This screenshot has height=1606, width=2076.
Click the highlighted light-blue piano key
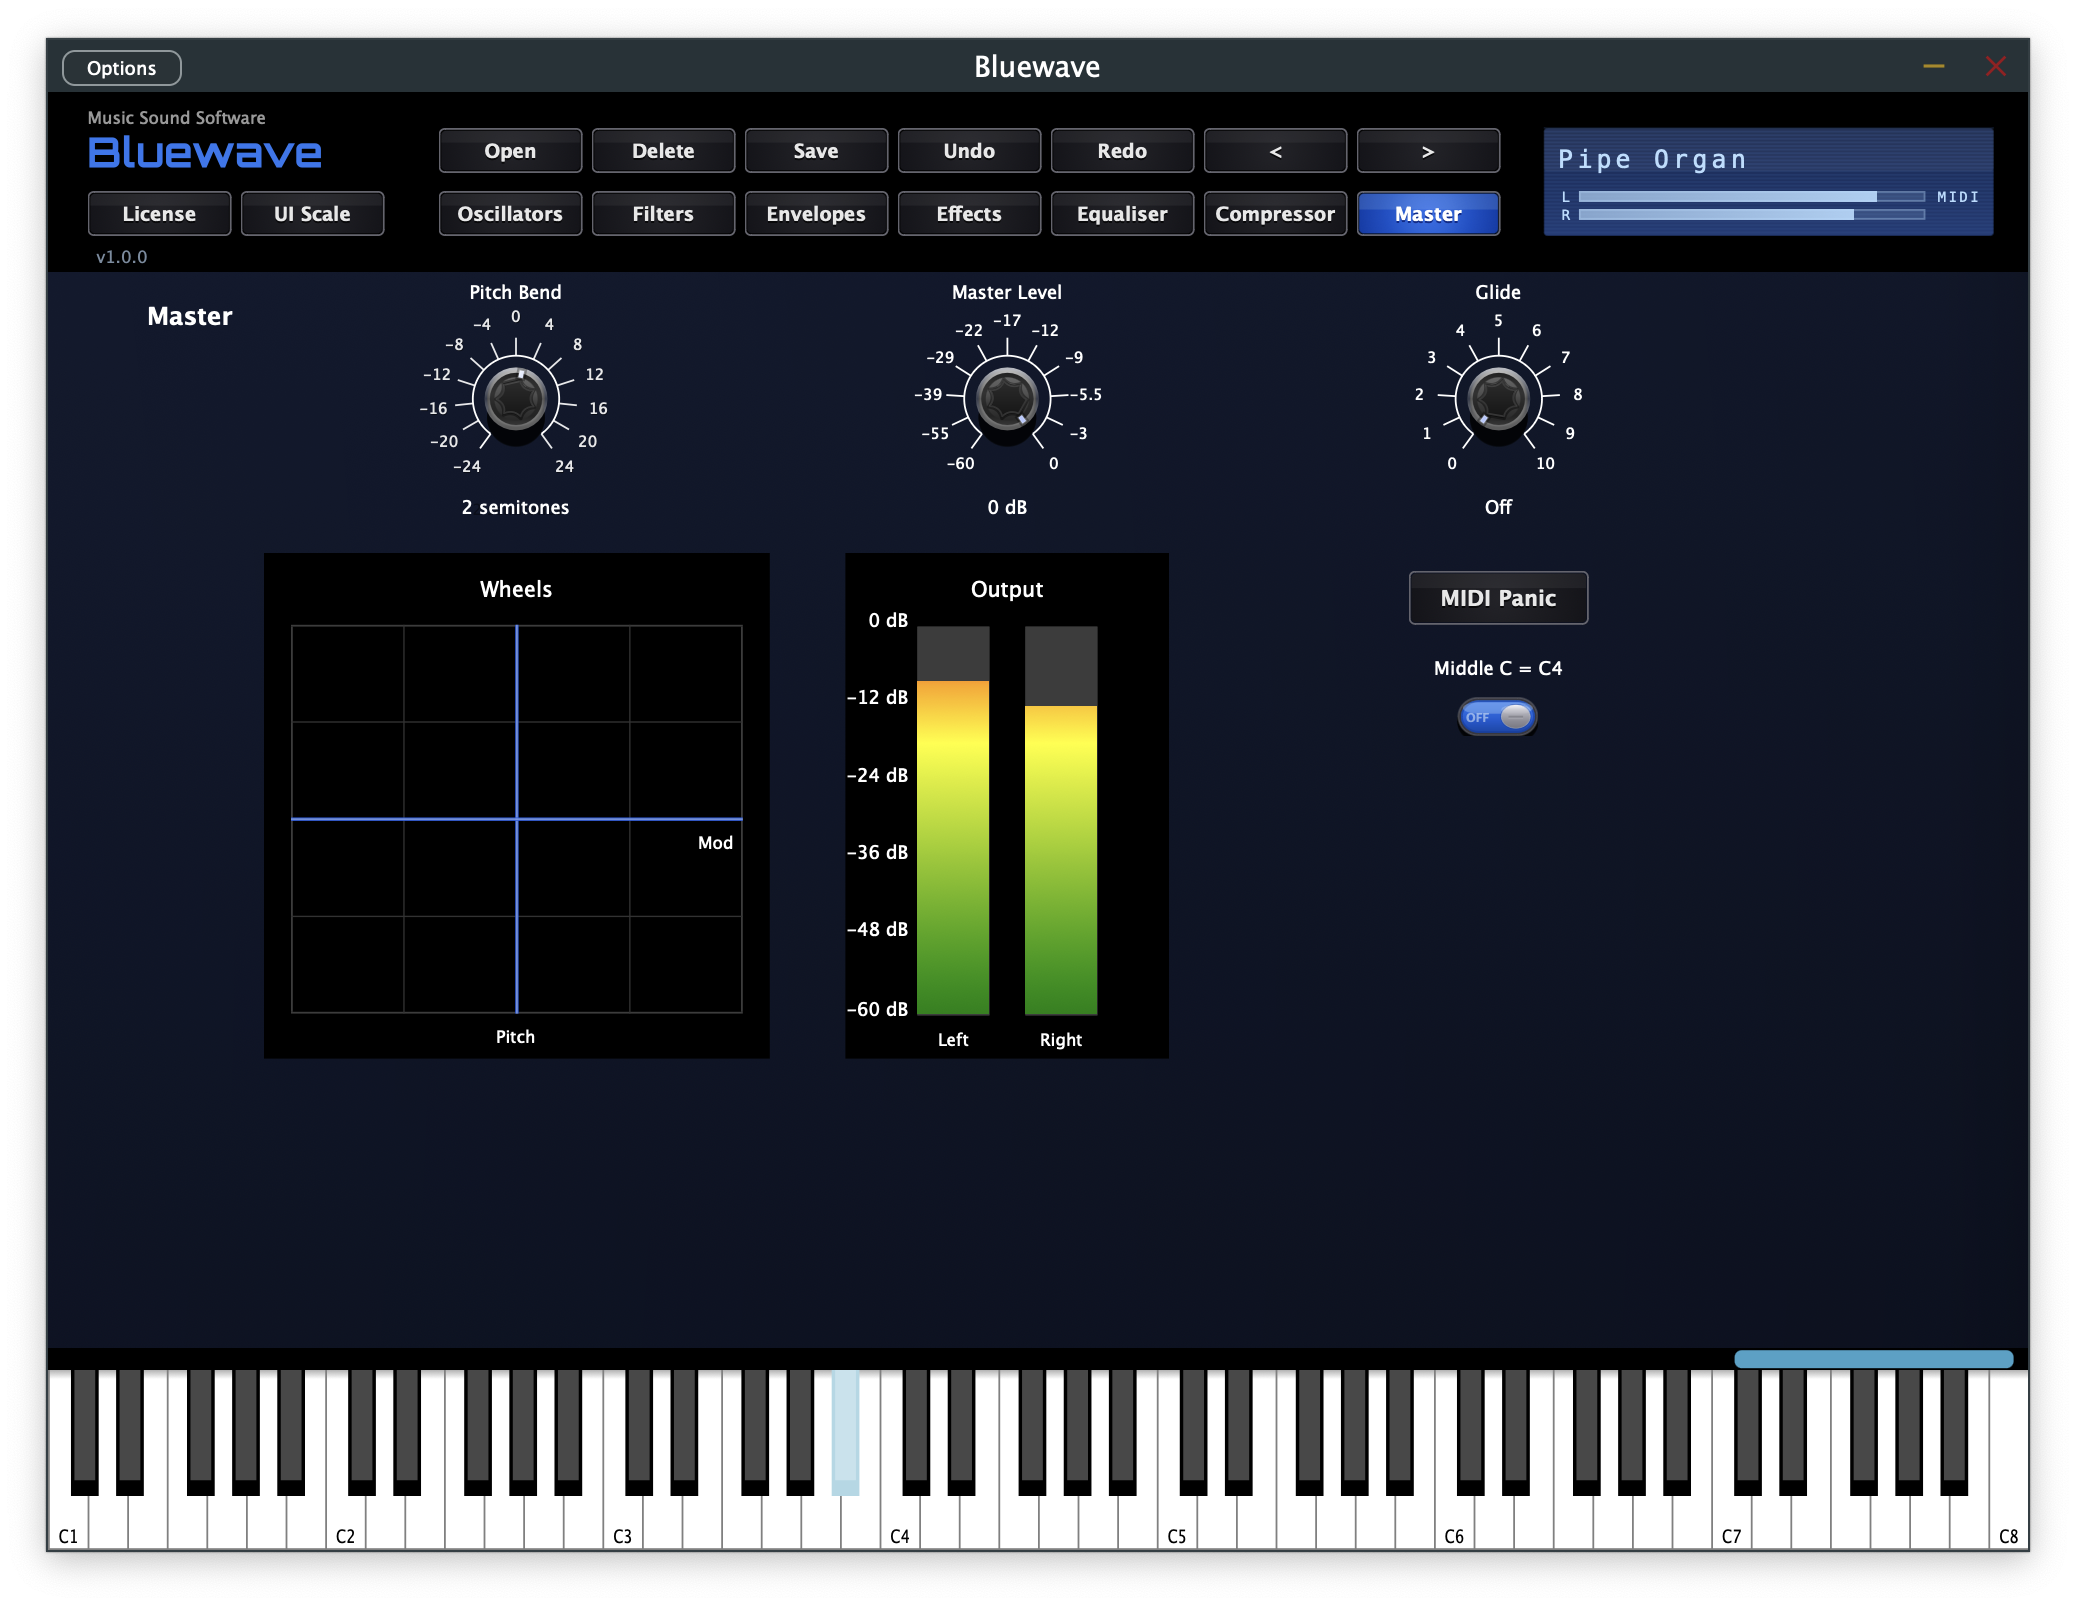[x=845, y=1432]
